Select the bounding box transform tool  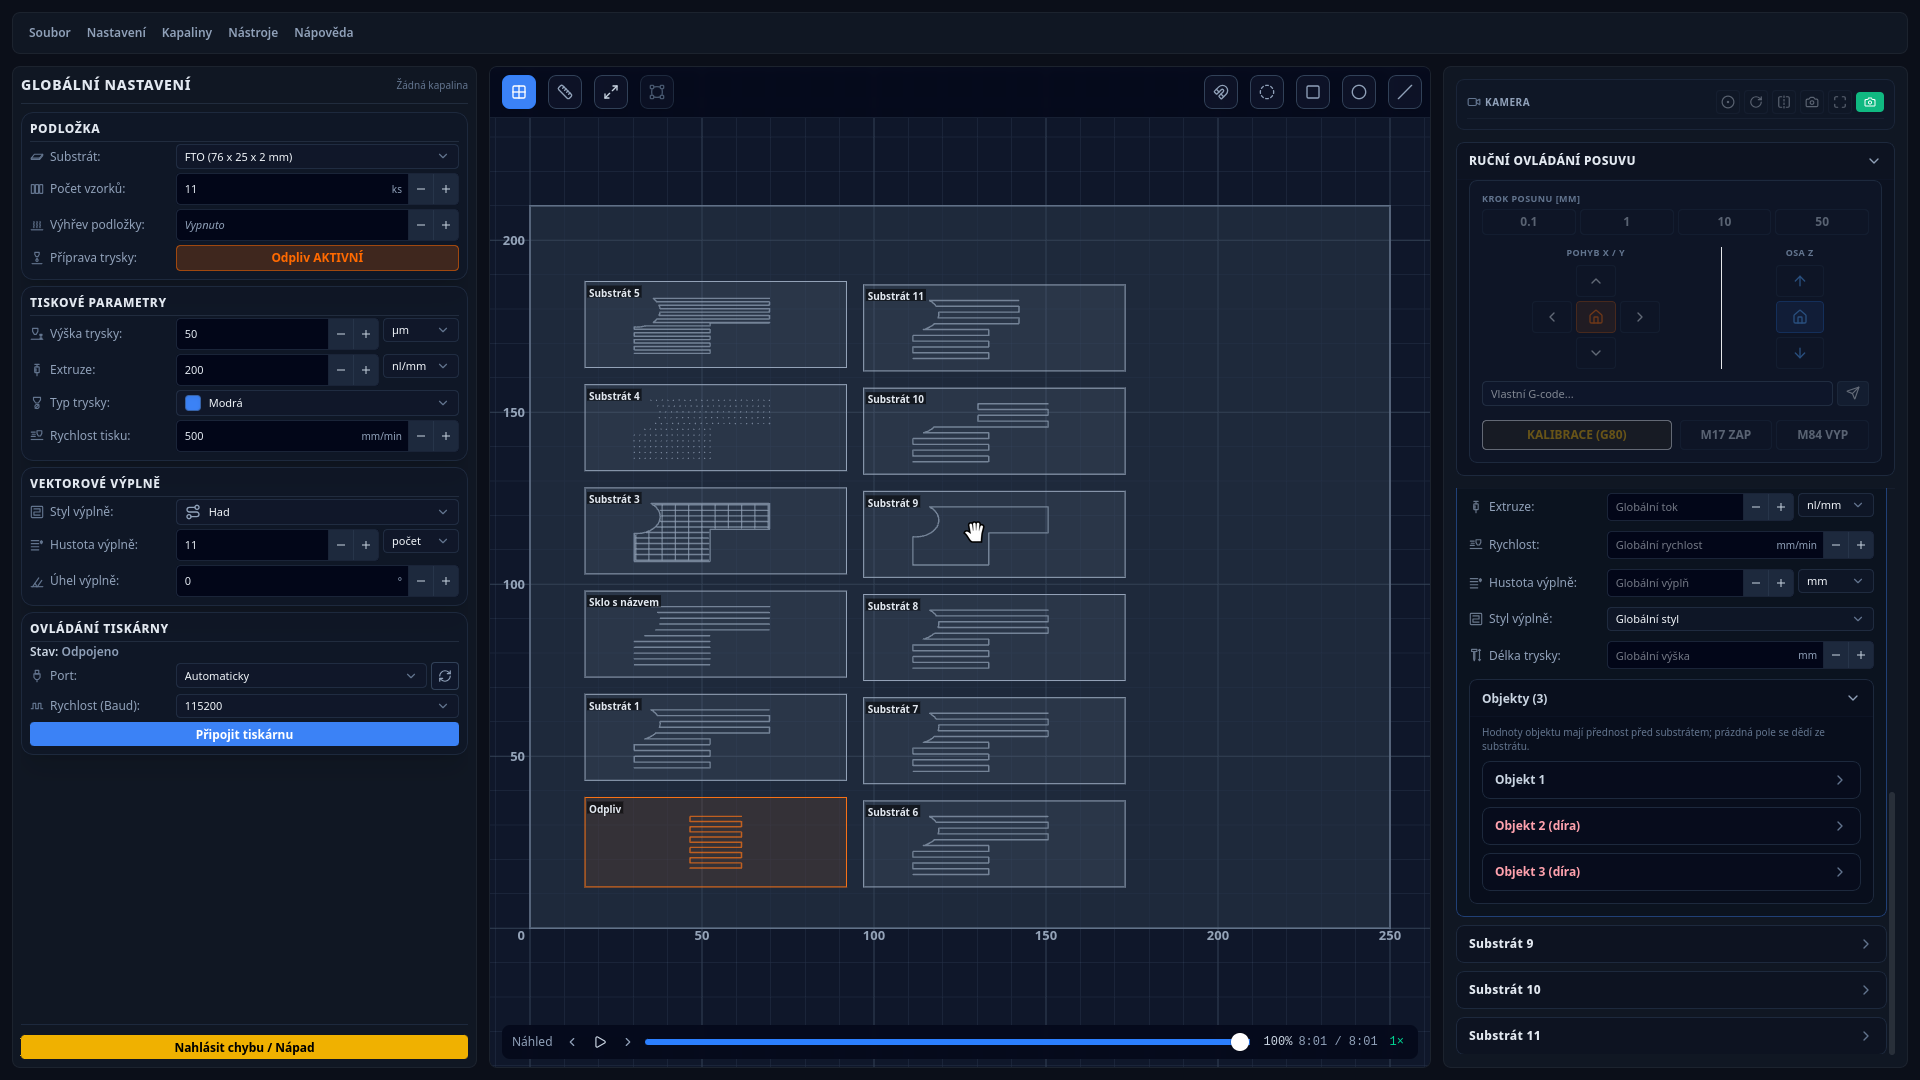tap(657, 92)
